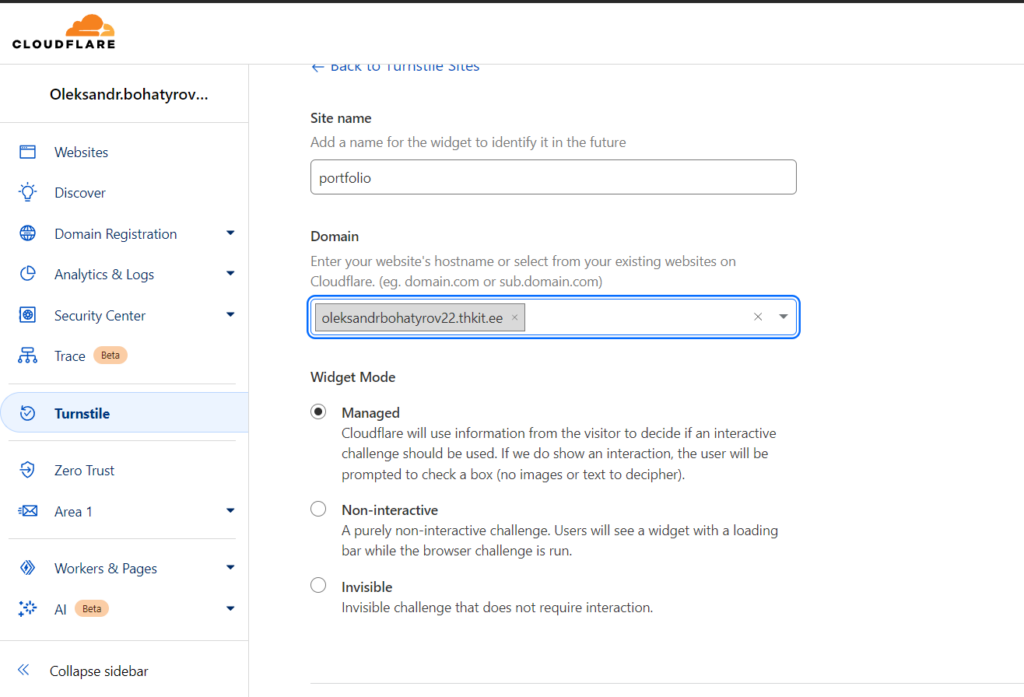Go back to Turnstile Sites link
1024x697 pixels.
395,67
